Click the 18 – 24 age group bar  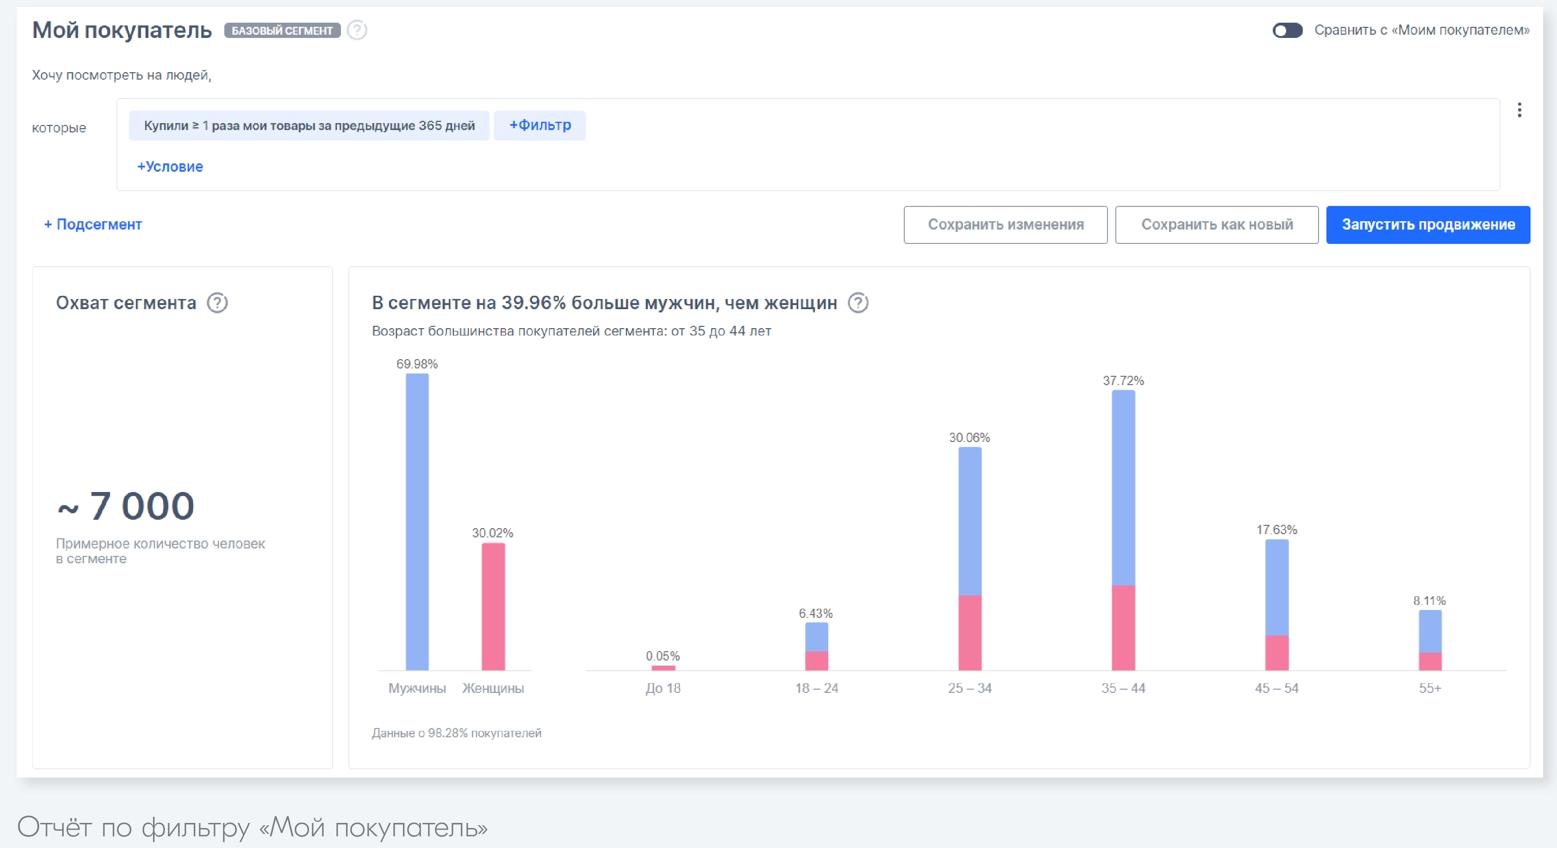817,645
